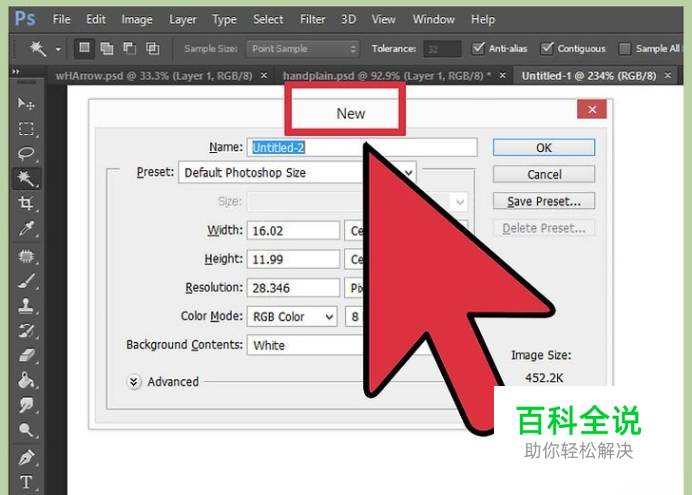Select the Magic Wand tool in toolbox
The image size is (692, 495).
[x=26, y=178]
